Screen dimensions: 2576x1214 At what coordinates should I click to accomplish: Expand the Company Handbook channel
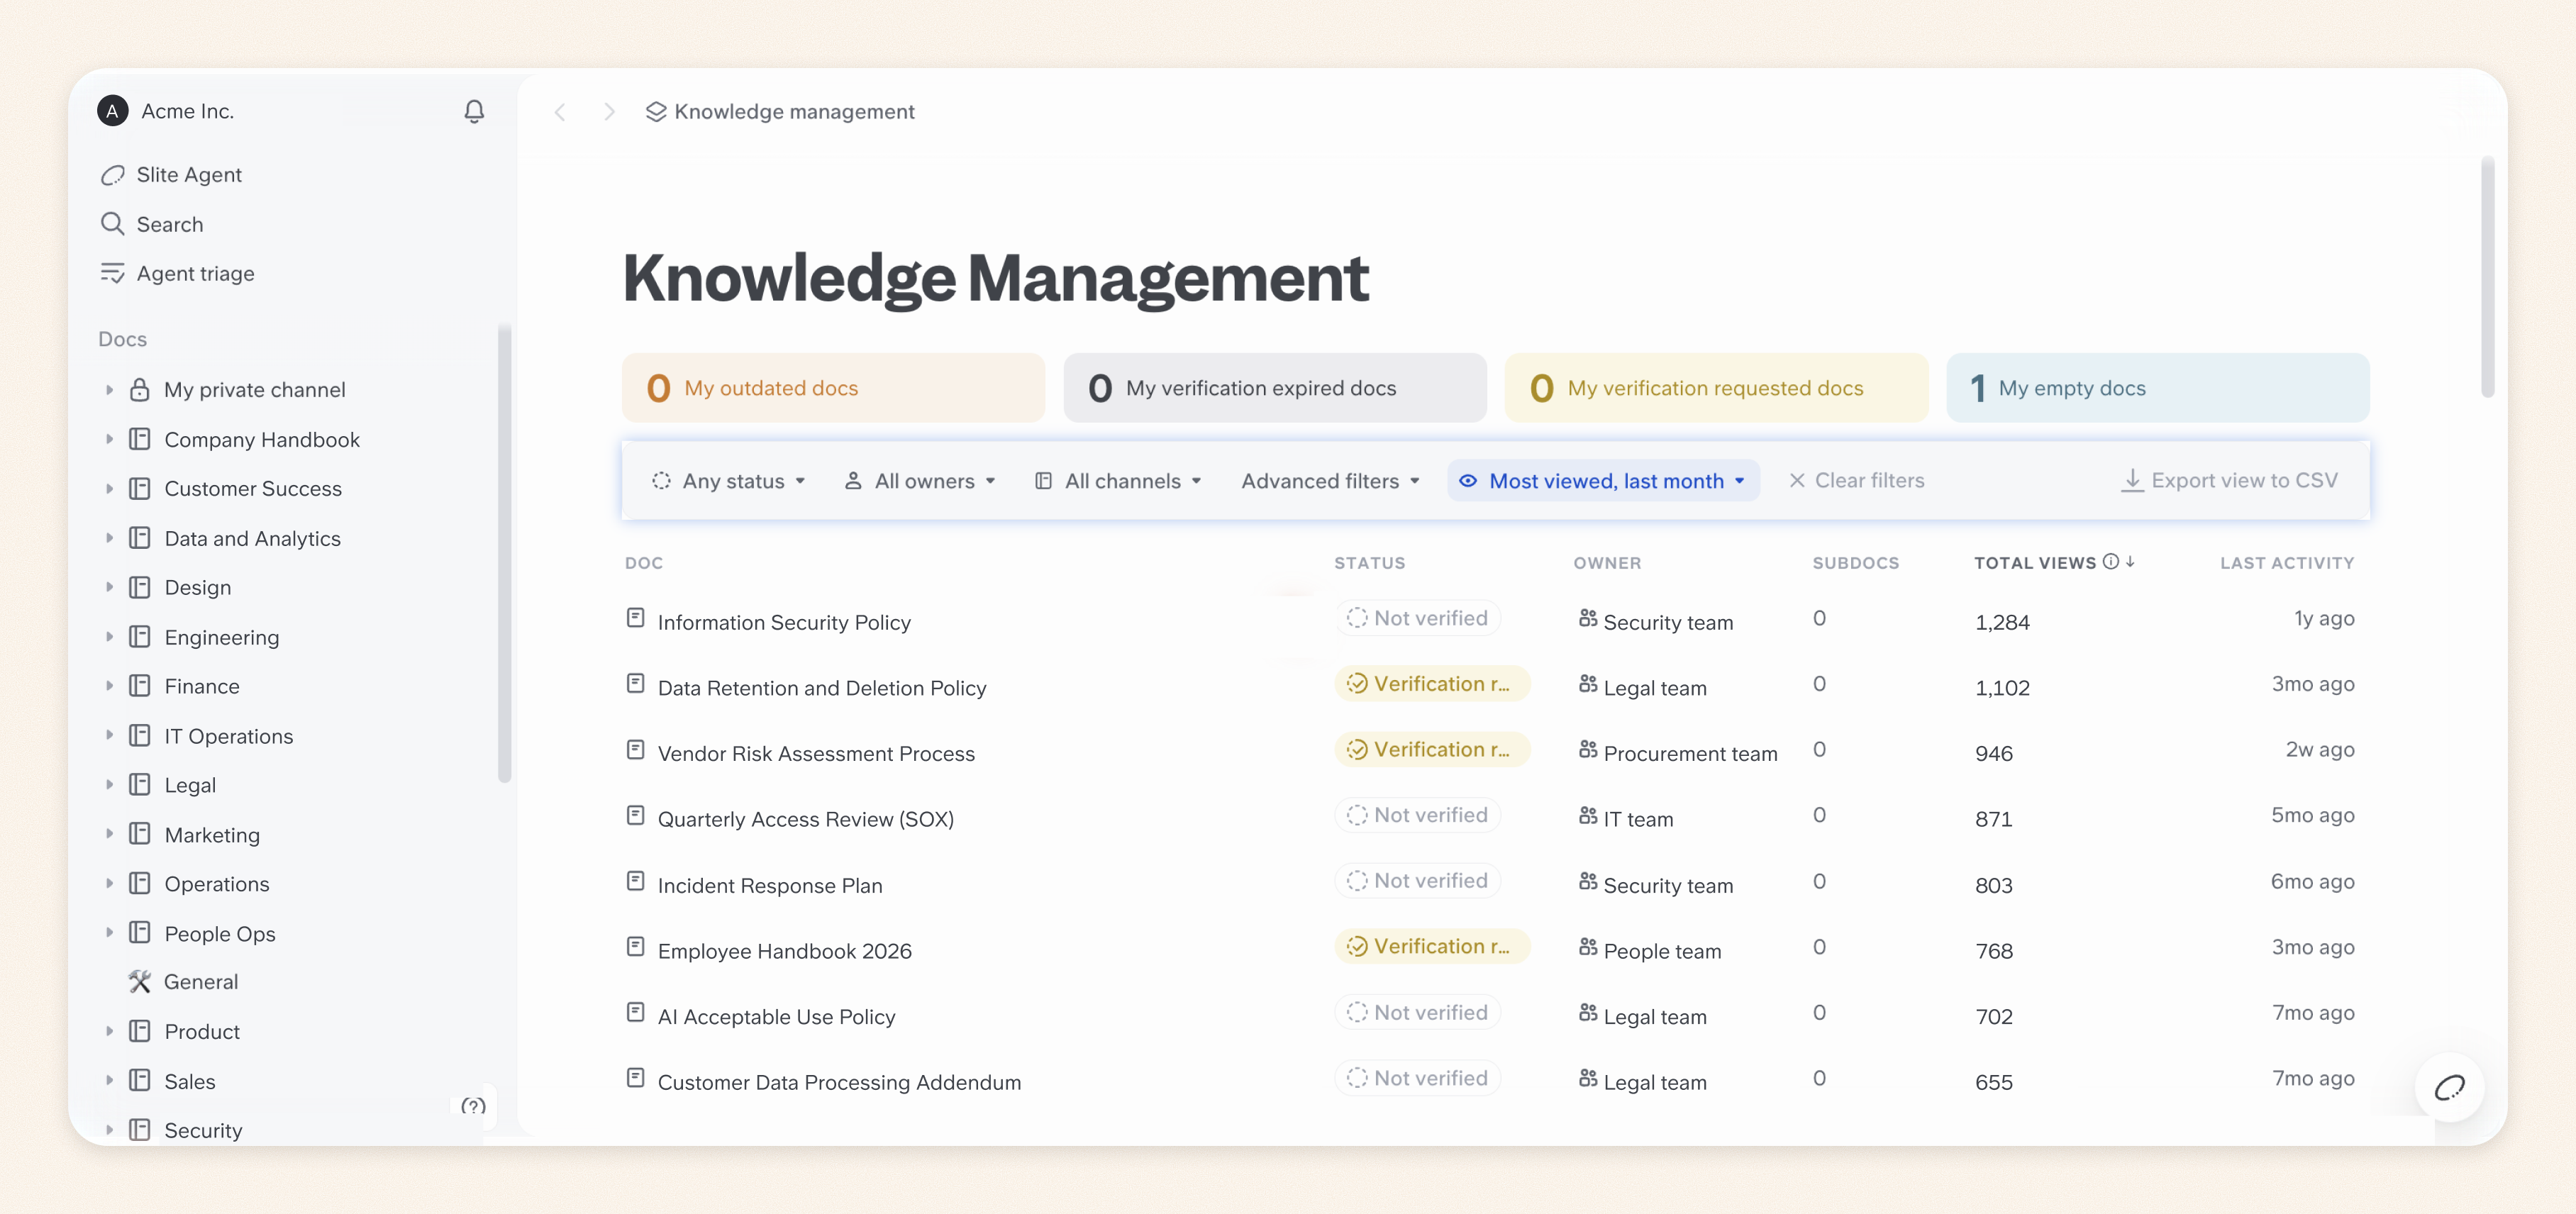click(x=109, y=439)
